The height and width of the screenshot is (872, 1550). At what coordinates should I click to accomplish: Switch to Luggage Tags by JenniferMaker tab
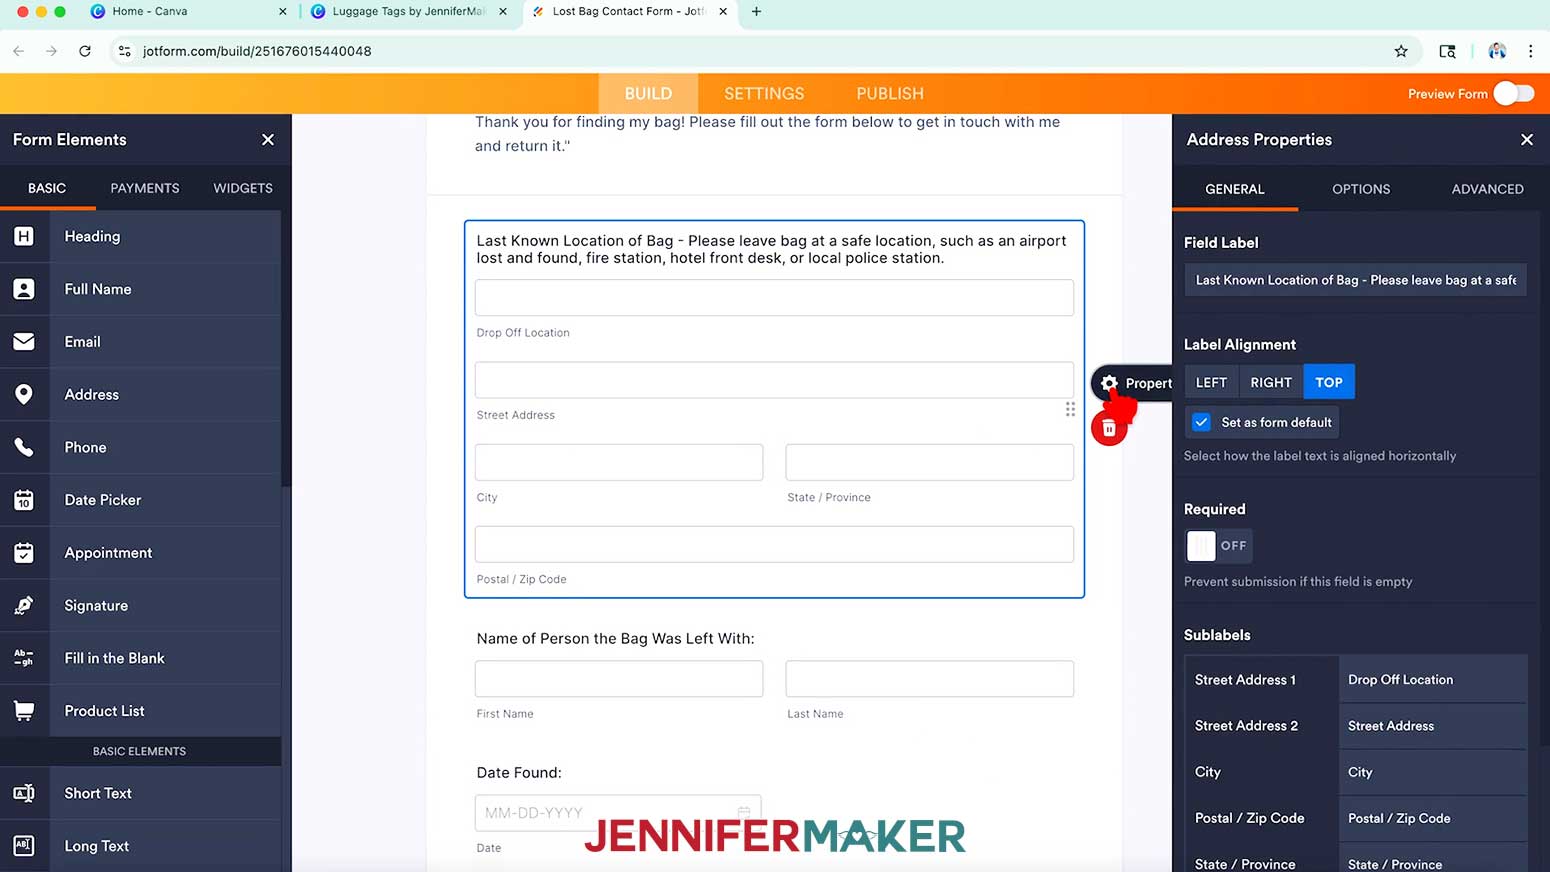[x=408, y=11]
